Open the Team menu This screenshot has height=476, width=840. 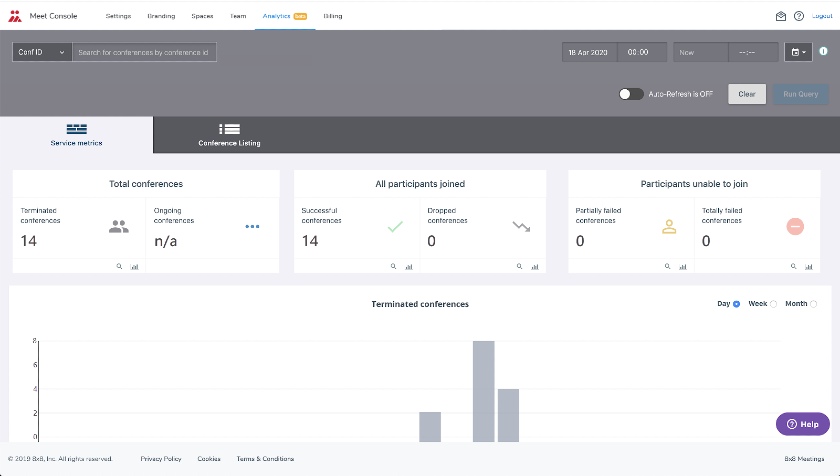pyautogui.click(x=238, y=16)
